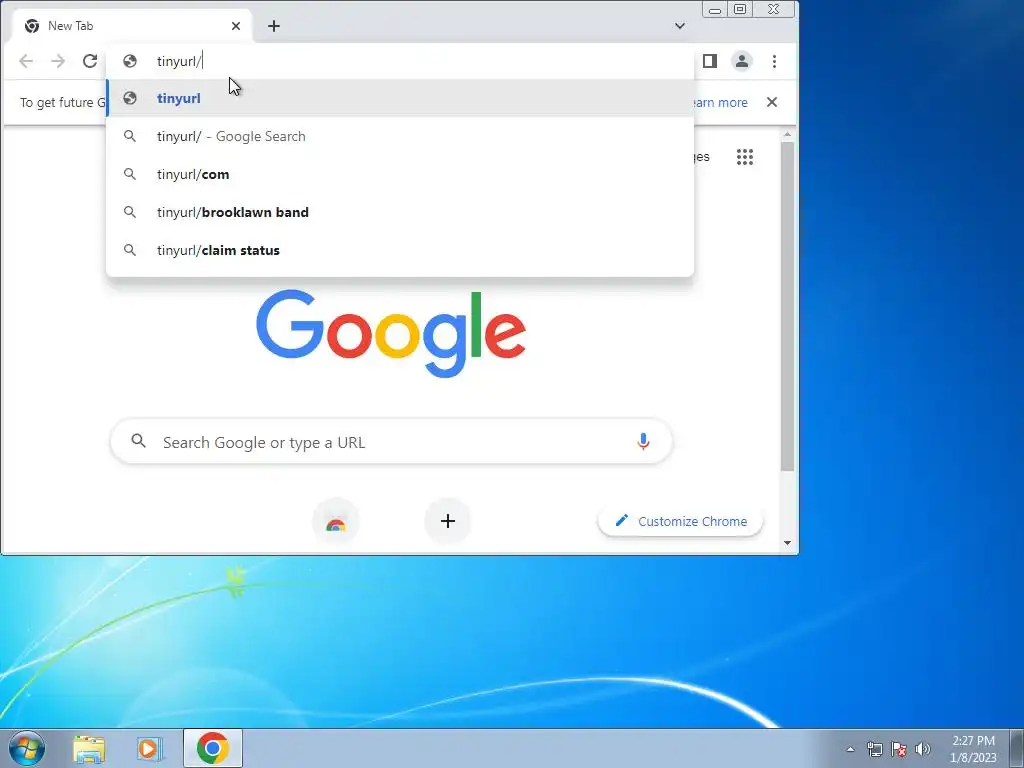The image size is (1024, 768).
Task: Open the Windows Start button
Action: [x=27, y=748]
